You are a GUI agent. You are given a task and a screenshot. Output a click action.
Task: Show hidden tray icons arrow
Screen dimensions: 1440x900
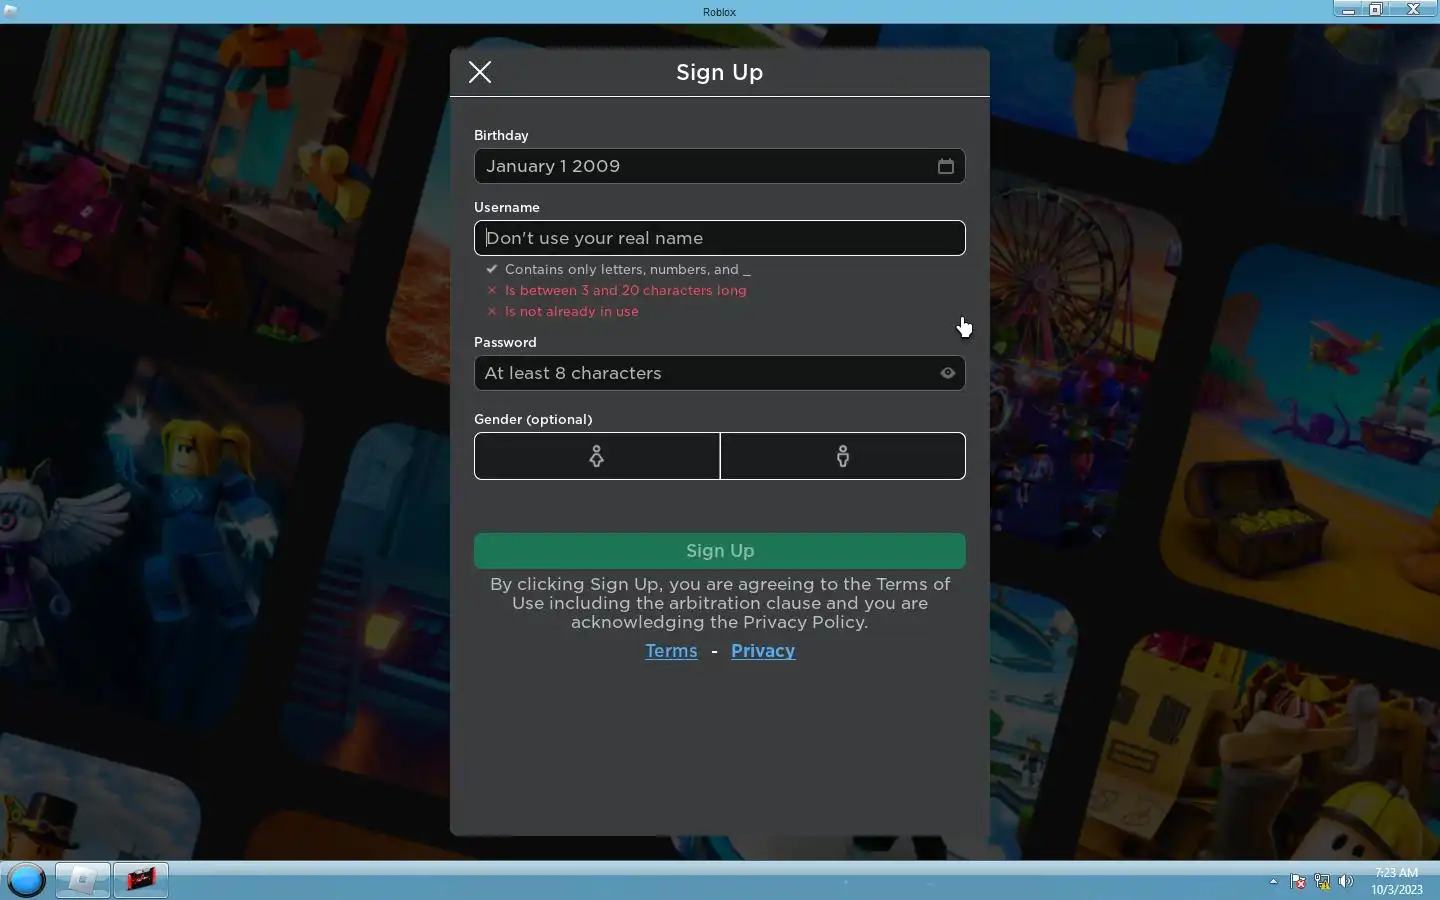click(x=1273, y=882)
